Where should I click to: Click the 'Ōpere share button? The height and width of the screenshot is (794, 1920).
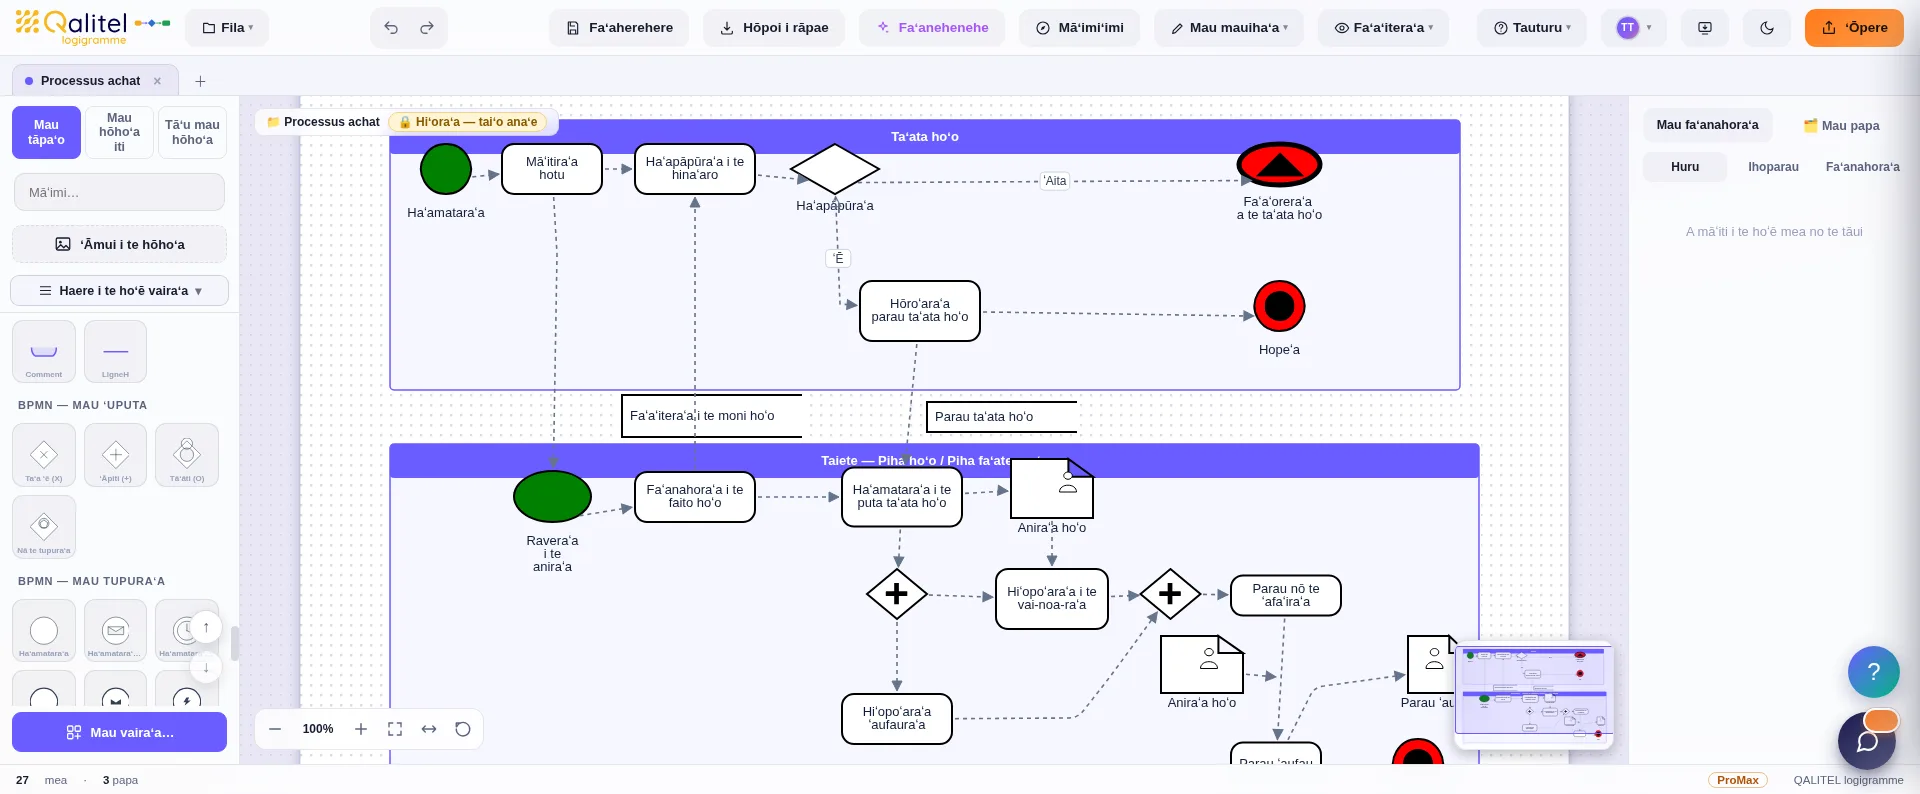[1854, 28]
